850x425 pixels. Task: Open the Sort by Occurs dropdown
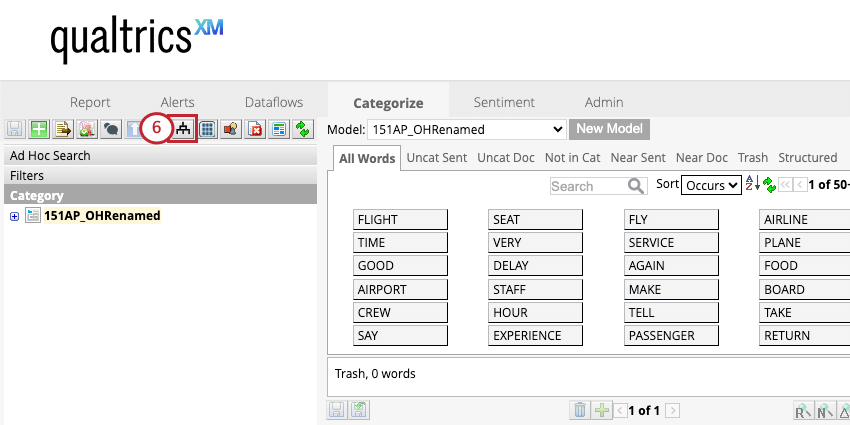tap(711, 185)
